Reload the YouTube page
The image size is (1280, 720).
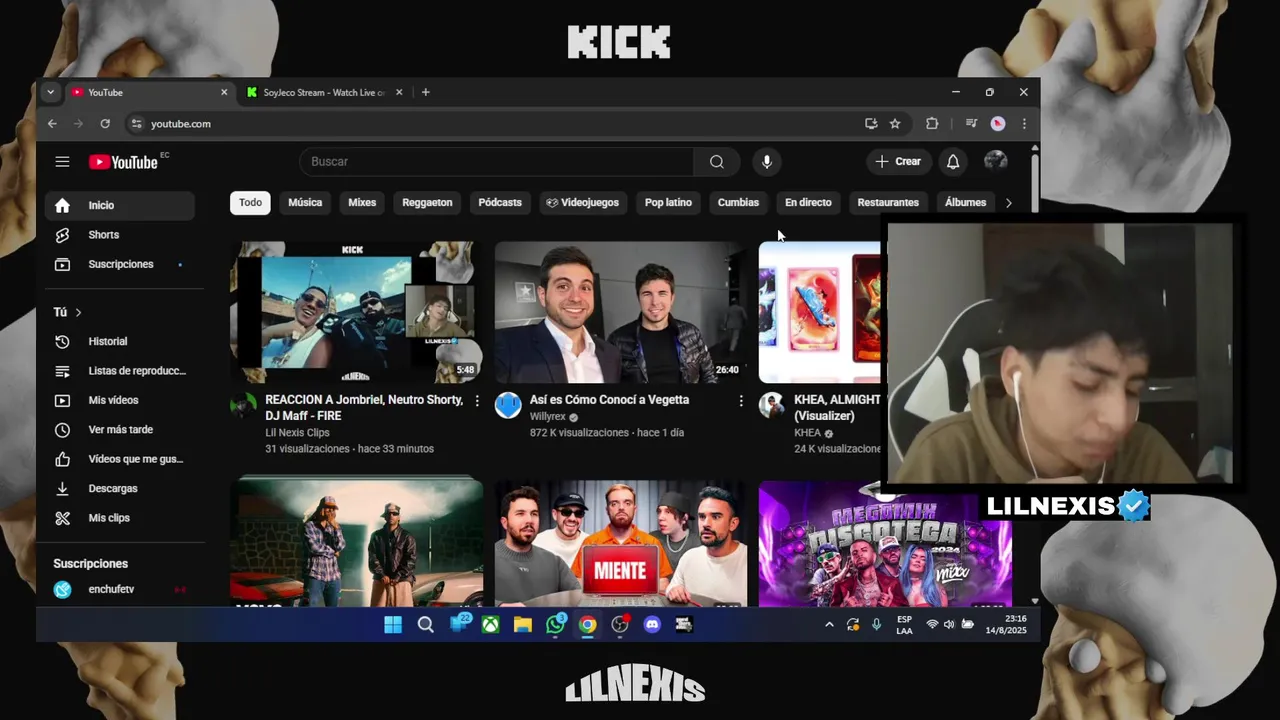(105, 124)
